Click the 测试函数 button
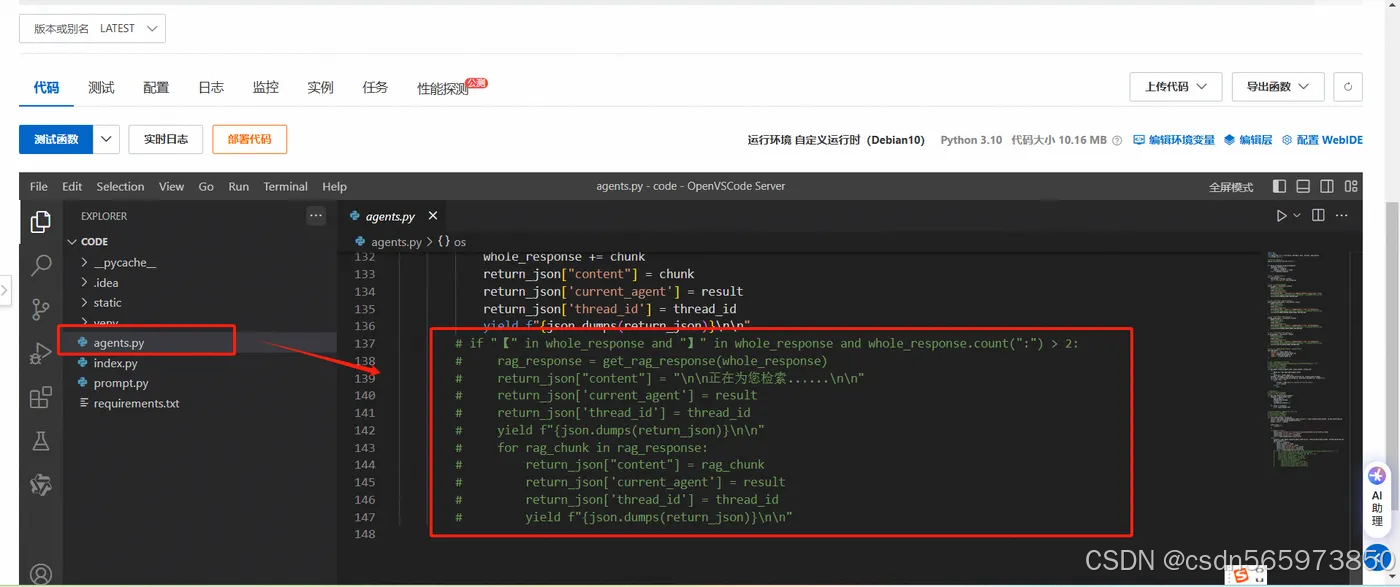This screenshot has height=587, width=1400. point(56,139)
